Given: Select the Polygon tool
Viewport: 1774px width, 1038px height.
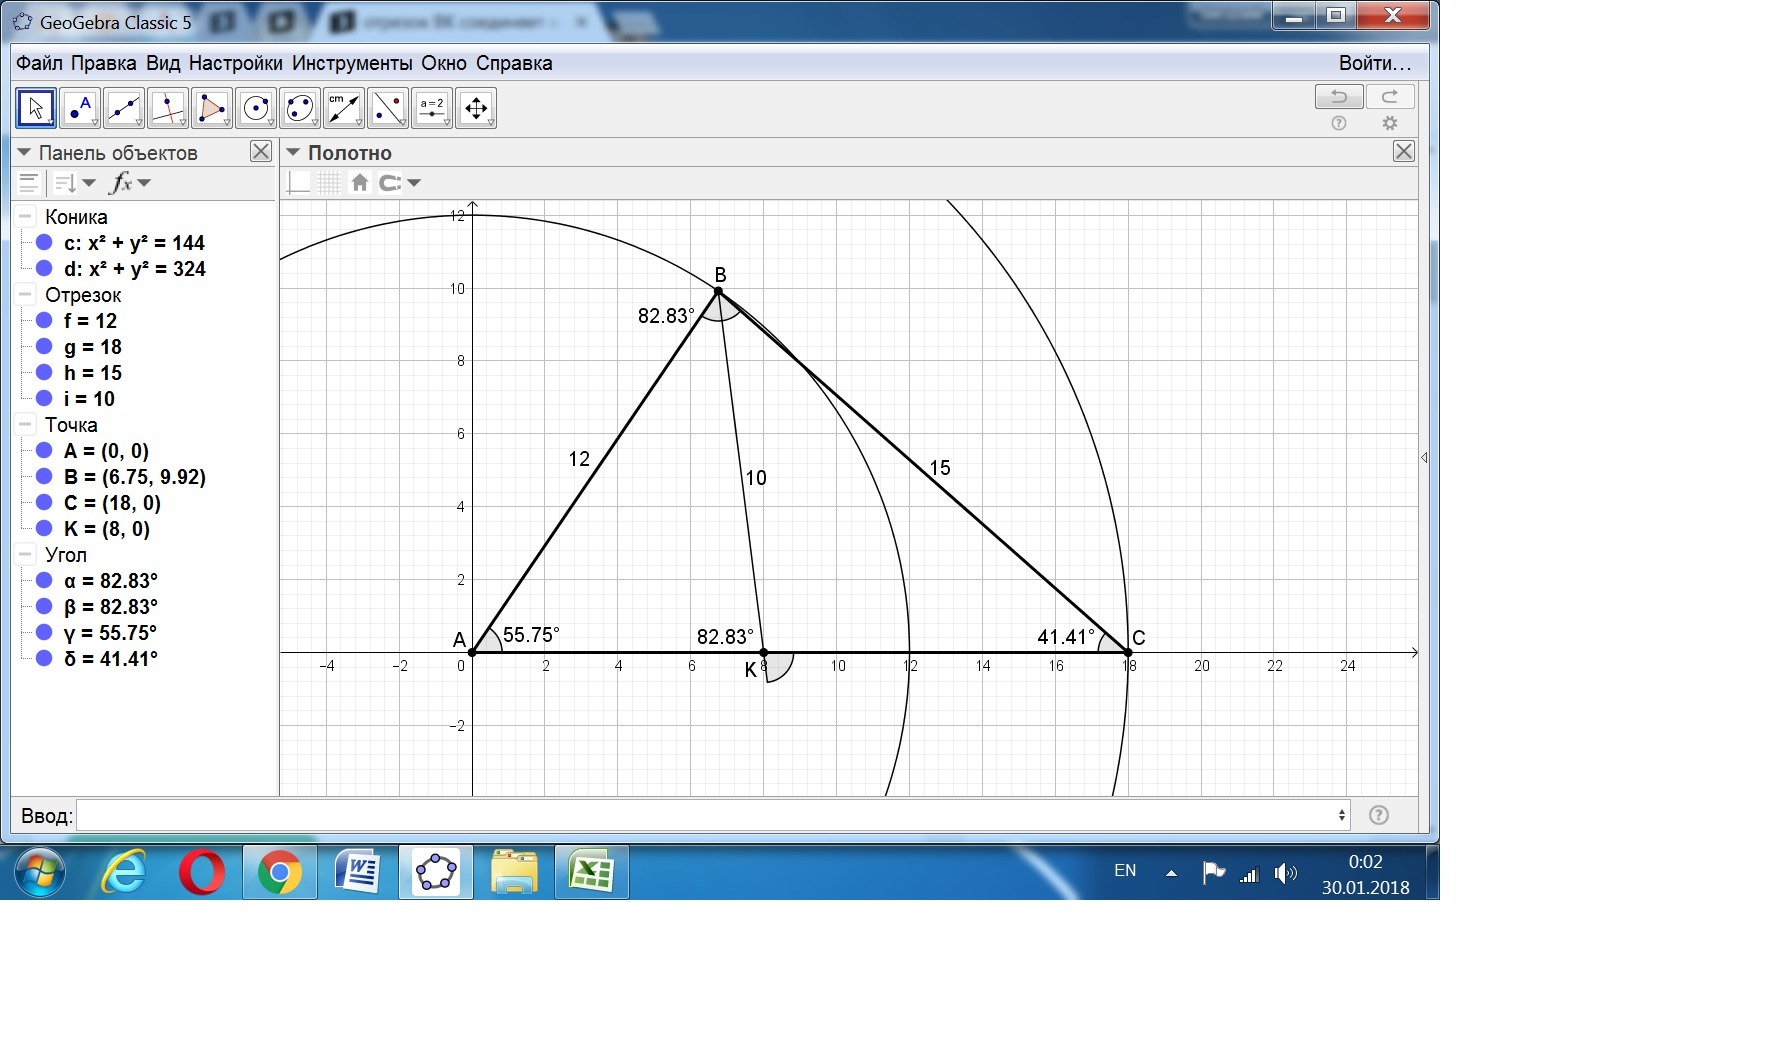Looking at the screenshot, I should [x=212, y=108].
